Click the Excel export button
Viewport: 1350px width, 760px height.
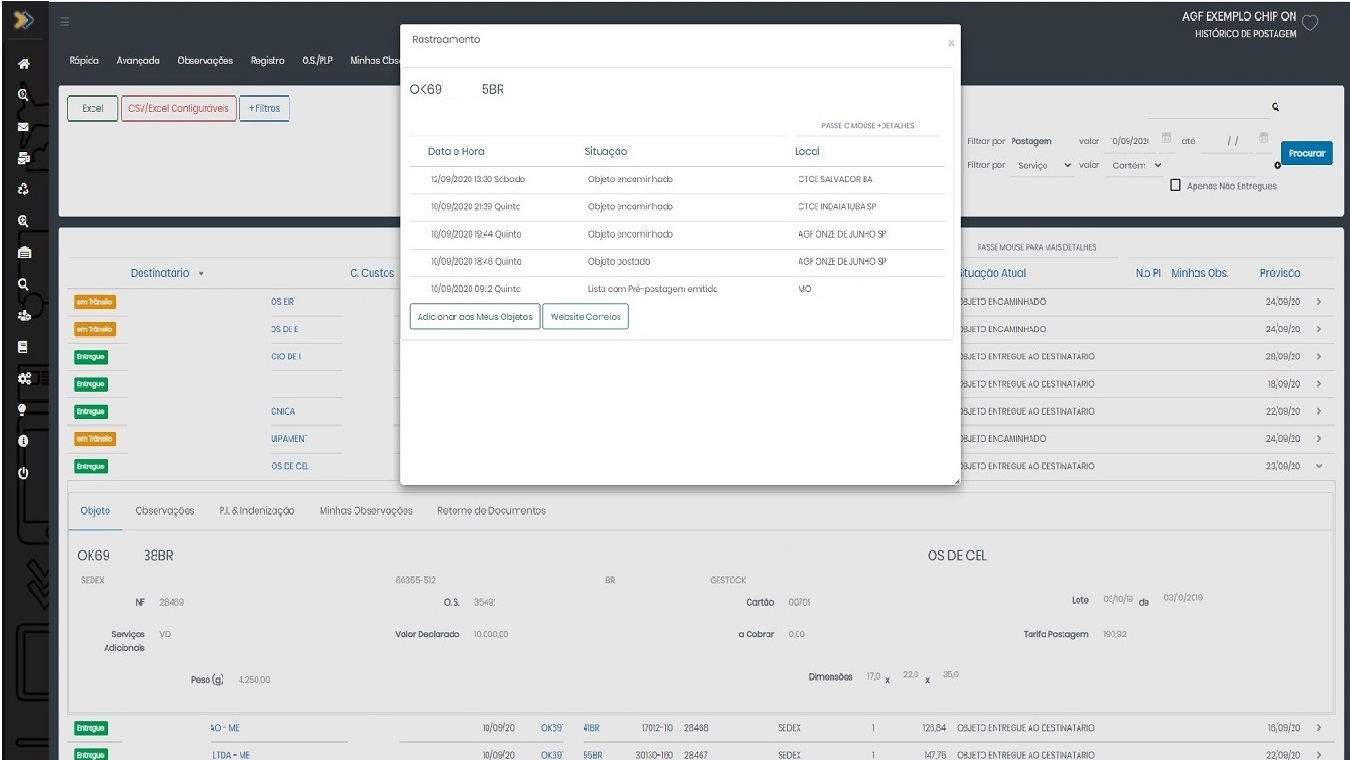pyautogui.click(x=93, y=108)
